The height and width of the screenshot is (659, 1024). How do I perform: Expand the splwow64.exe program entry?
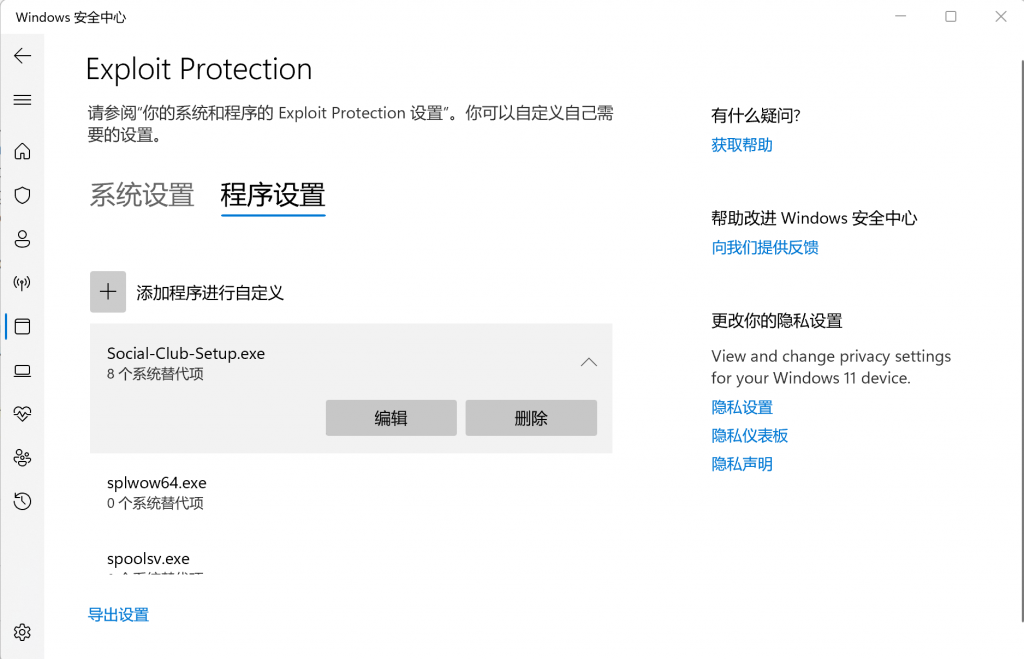tap(350, 492)
